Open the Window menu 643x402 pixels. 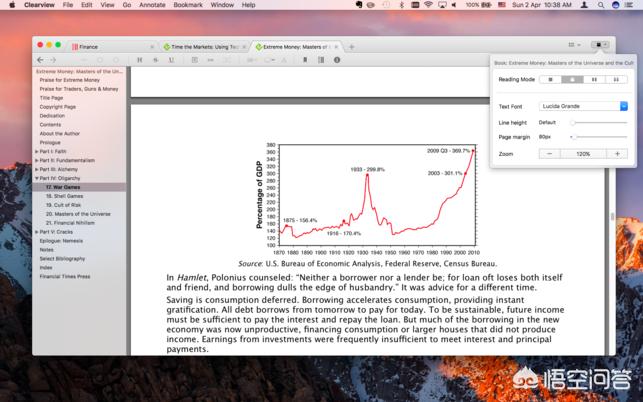222,5
